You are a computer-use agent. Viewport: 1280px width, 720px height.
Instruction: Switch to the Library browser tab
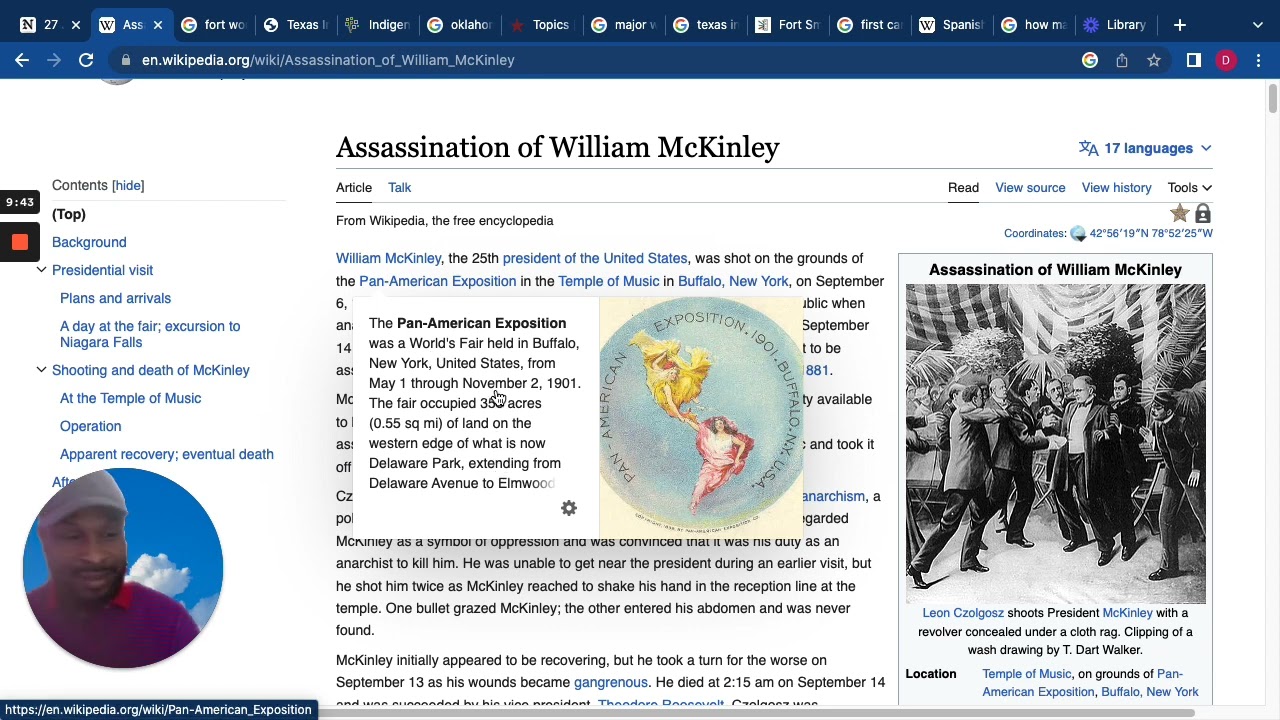1115,25
